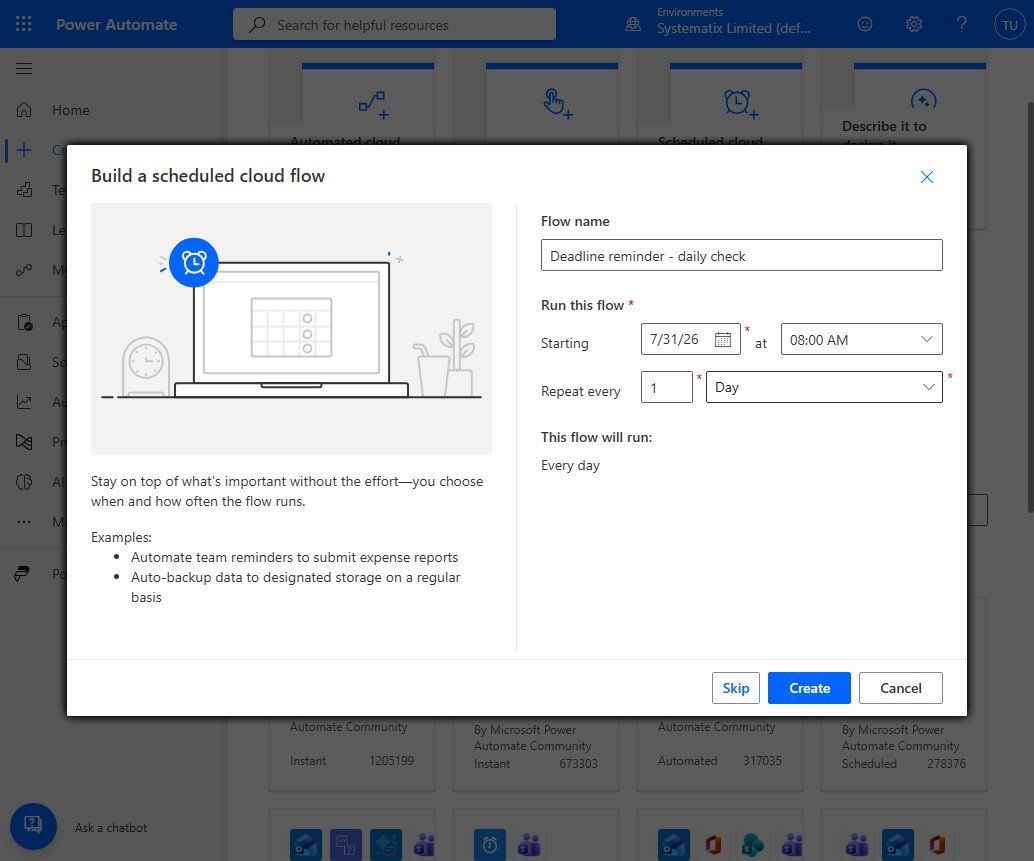Click the Process mining icon in sidebar
The width and height of the screenshot is (1034, 861).
tap(24, 442)
